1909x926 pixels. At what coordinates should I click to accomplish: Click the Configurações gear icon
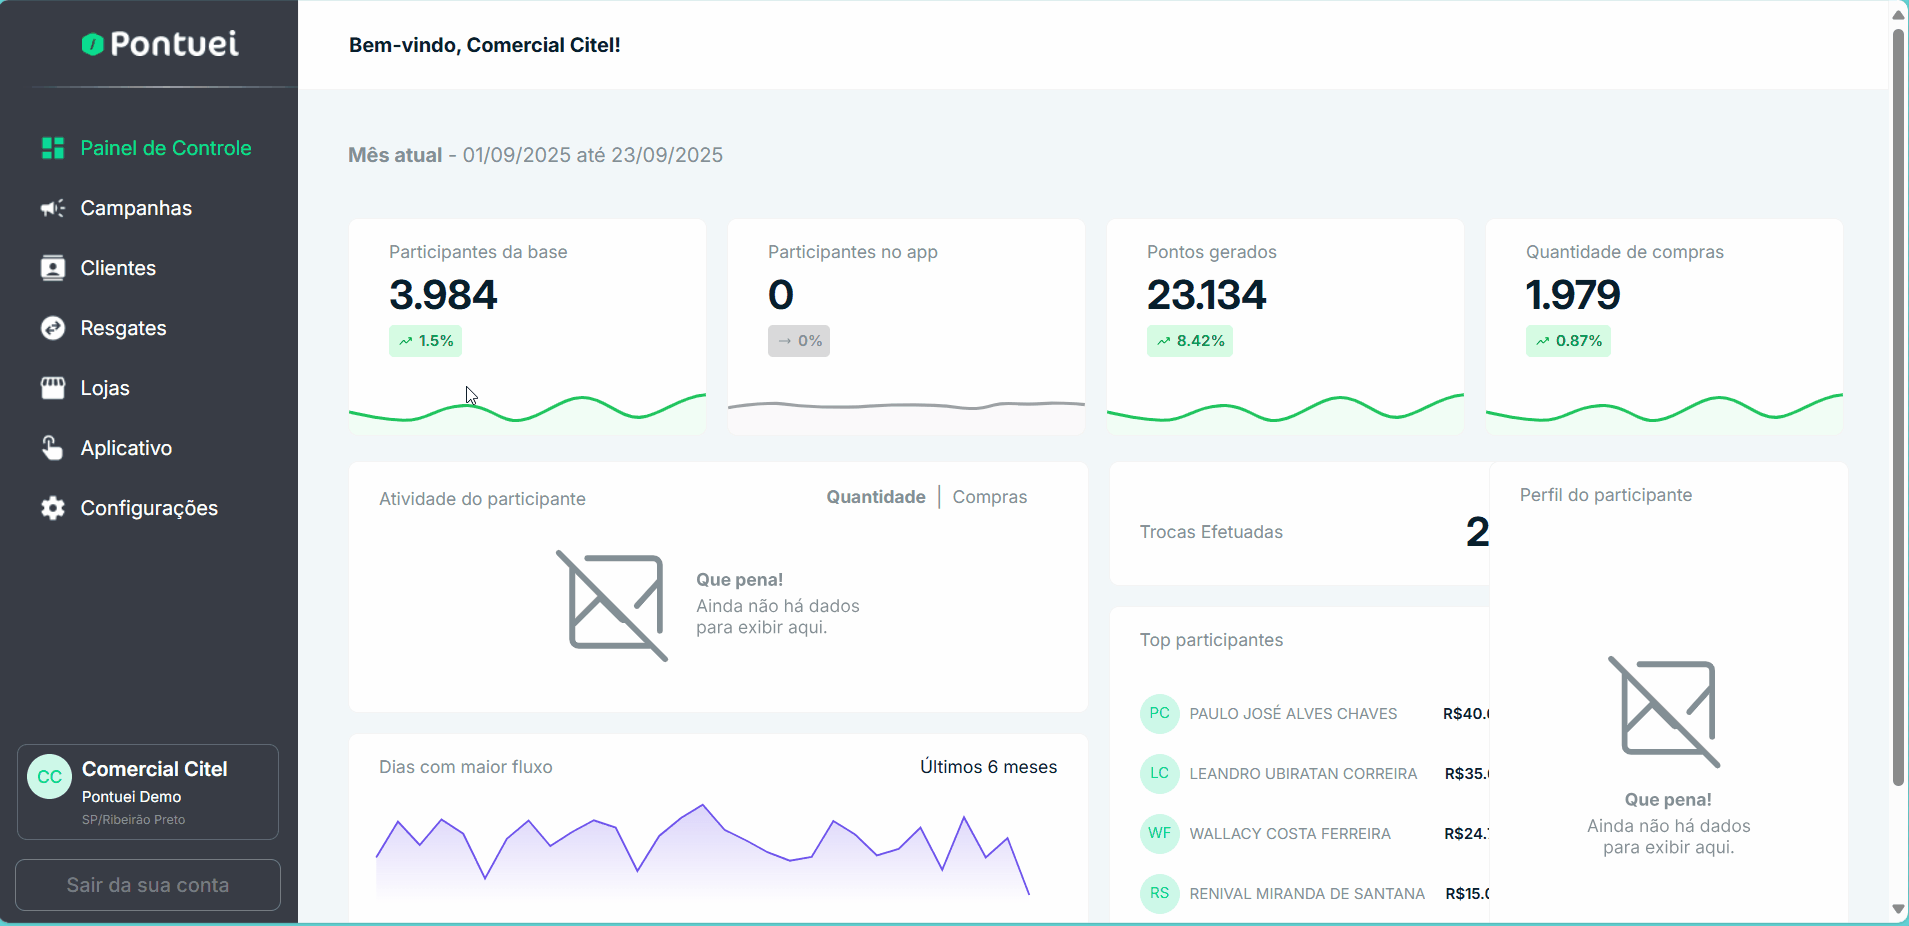pyautogui.click(x=53, y=508)
